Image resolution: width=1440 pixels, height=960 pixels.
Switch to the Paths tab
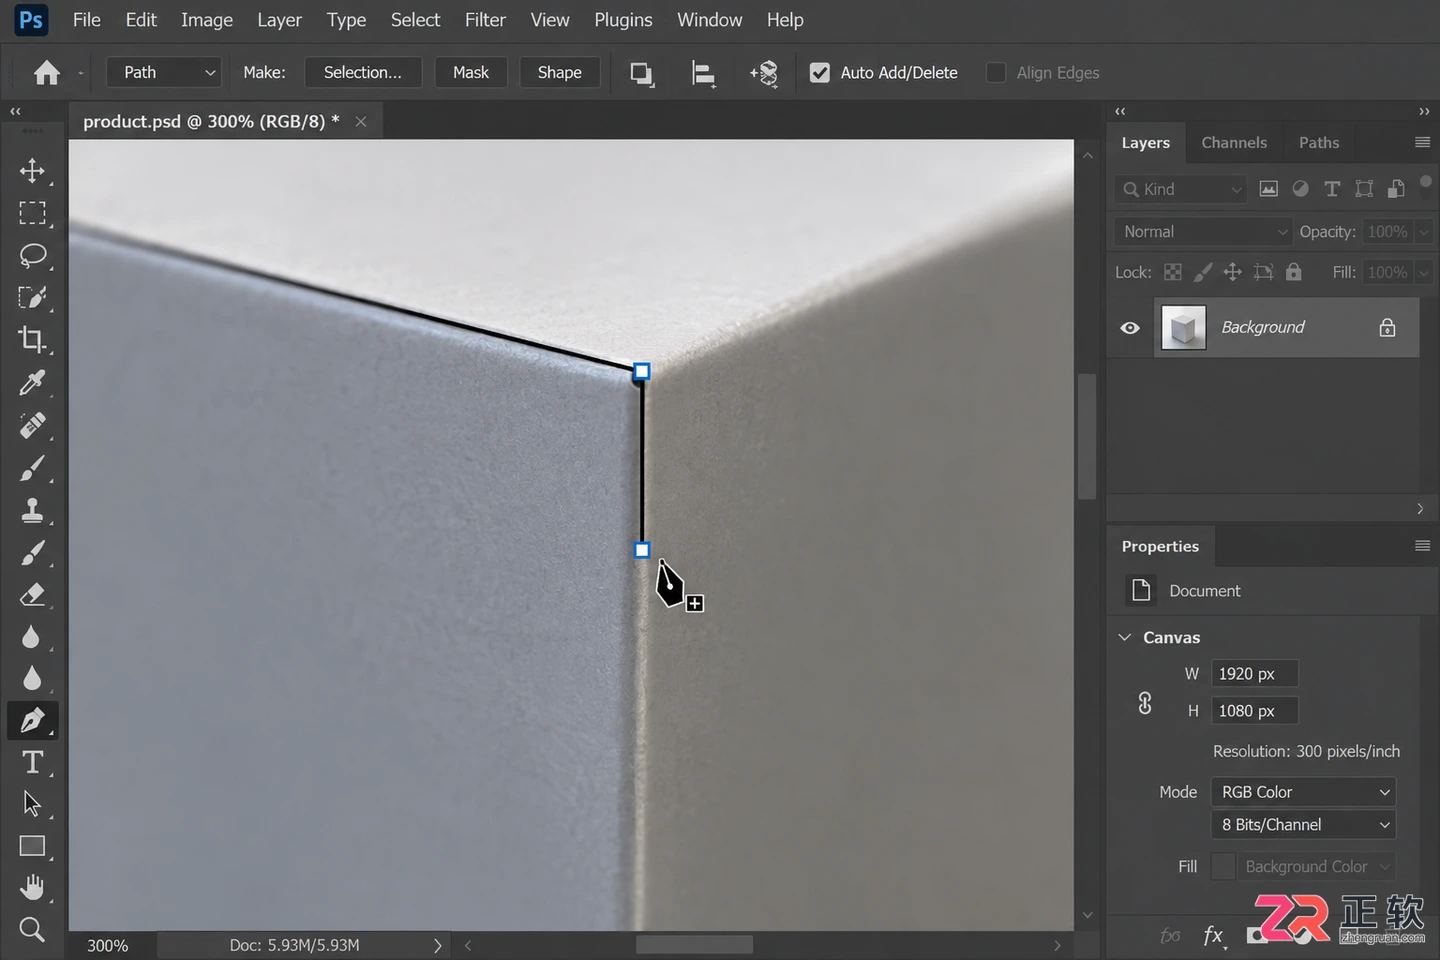point(1319,143)
